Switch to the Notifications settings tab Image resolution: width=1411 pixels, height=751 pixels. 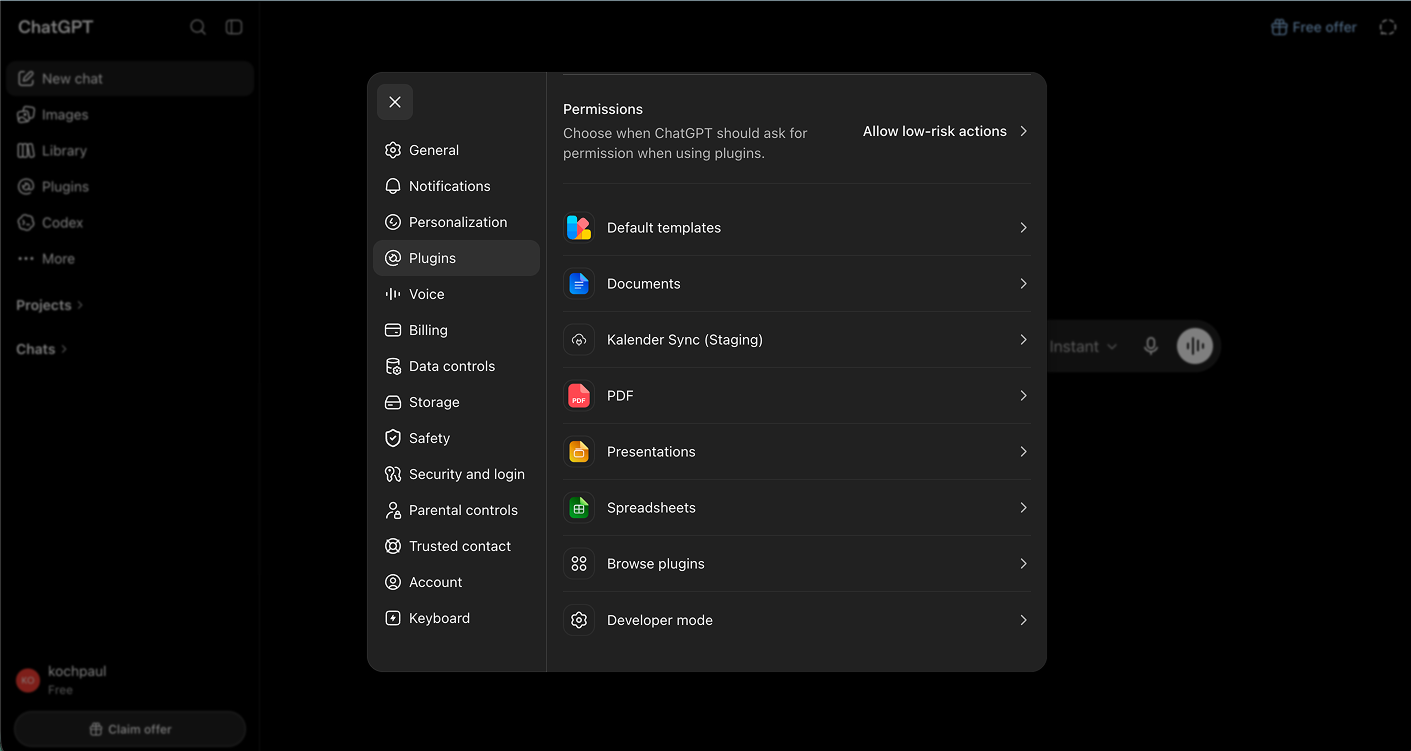[x=456, y=186]
